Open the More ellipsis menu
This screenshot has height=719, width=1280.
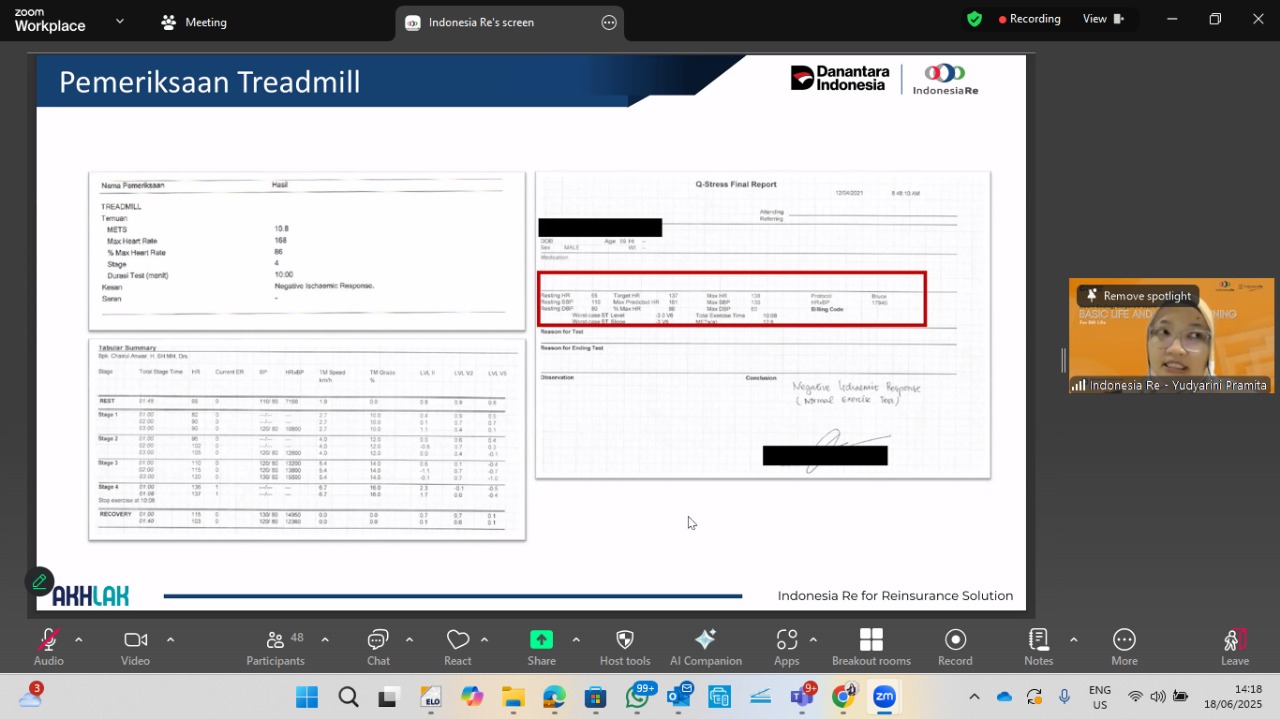(1124, 640)
